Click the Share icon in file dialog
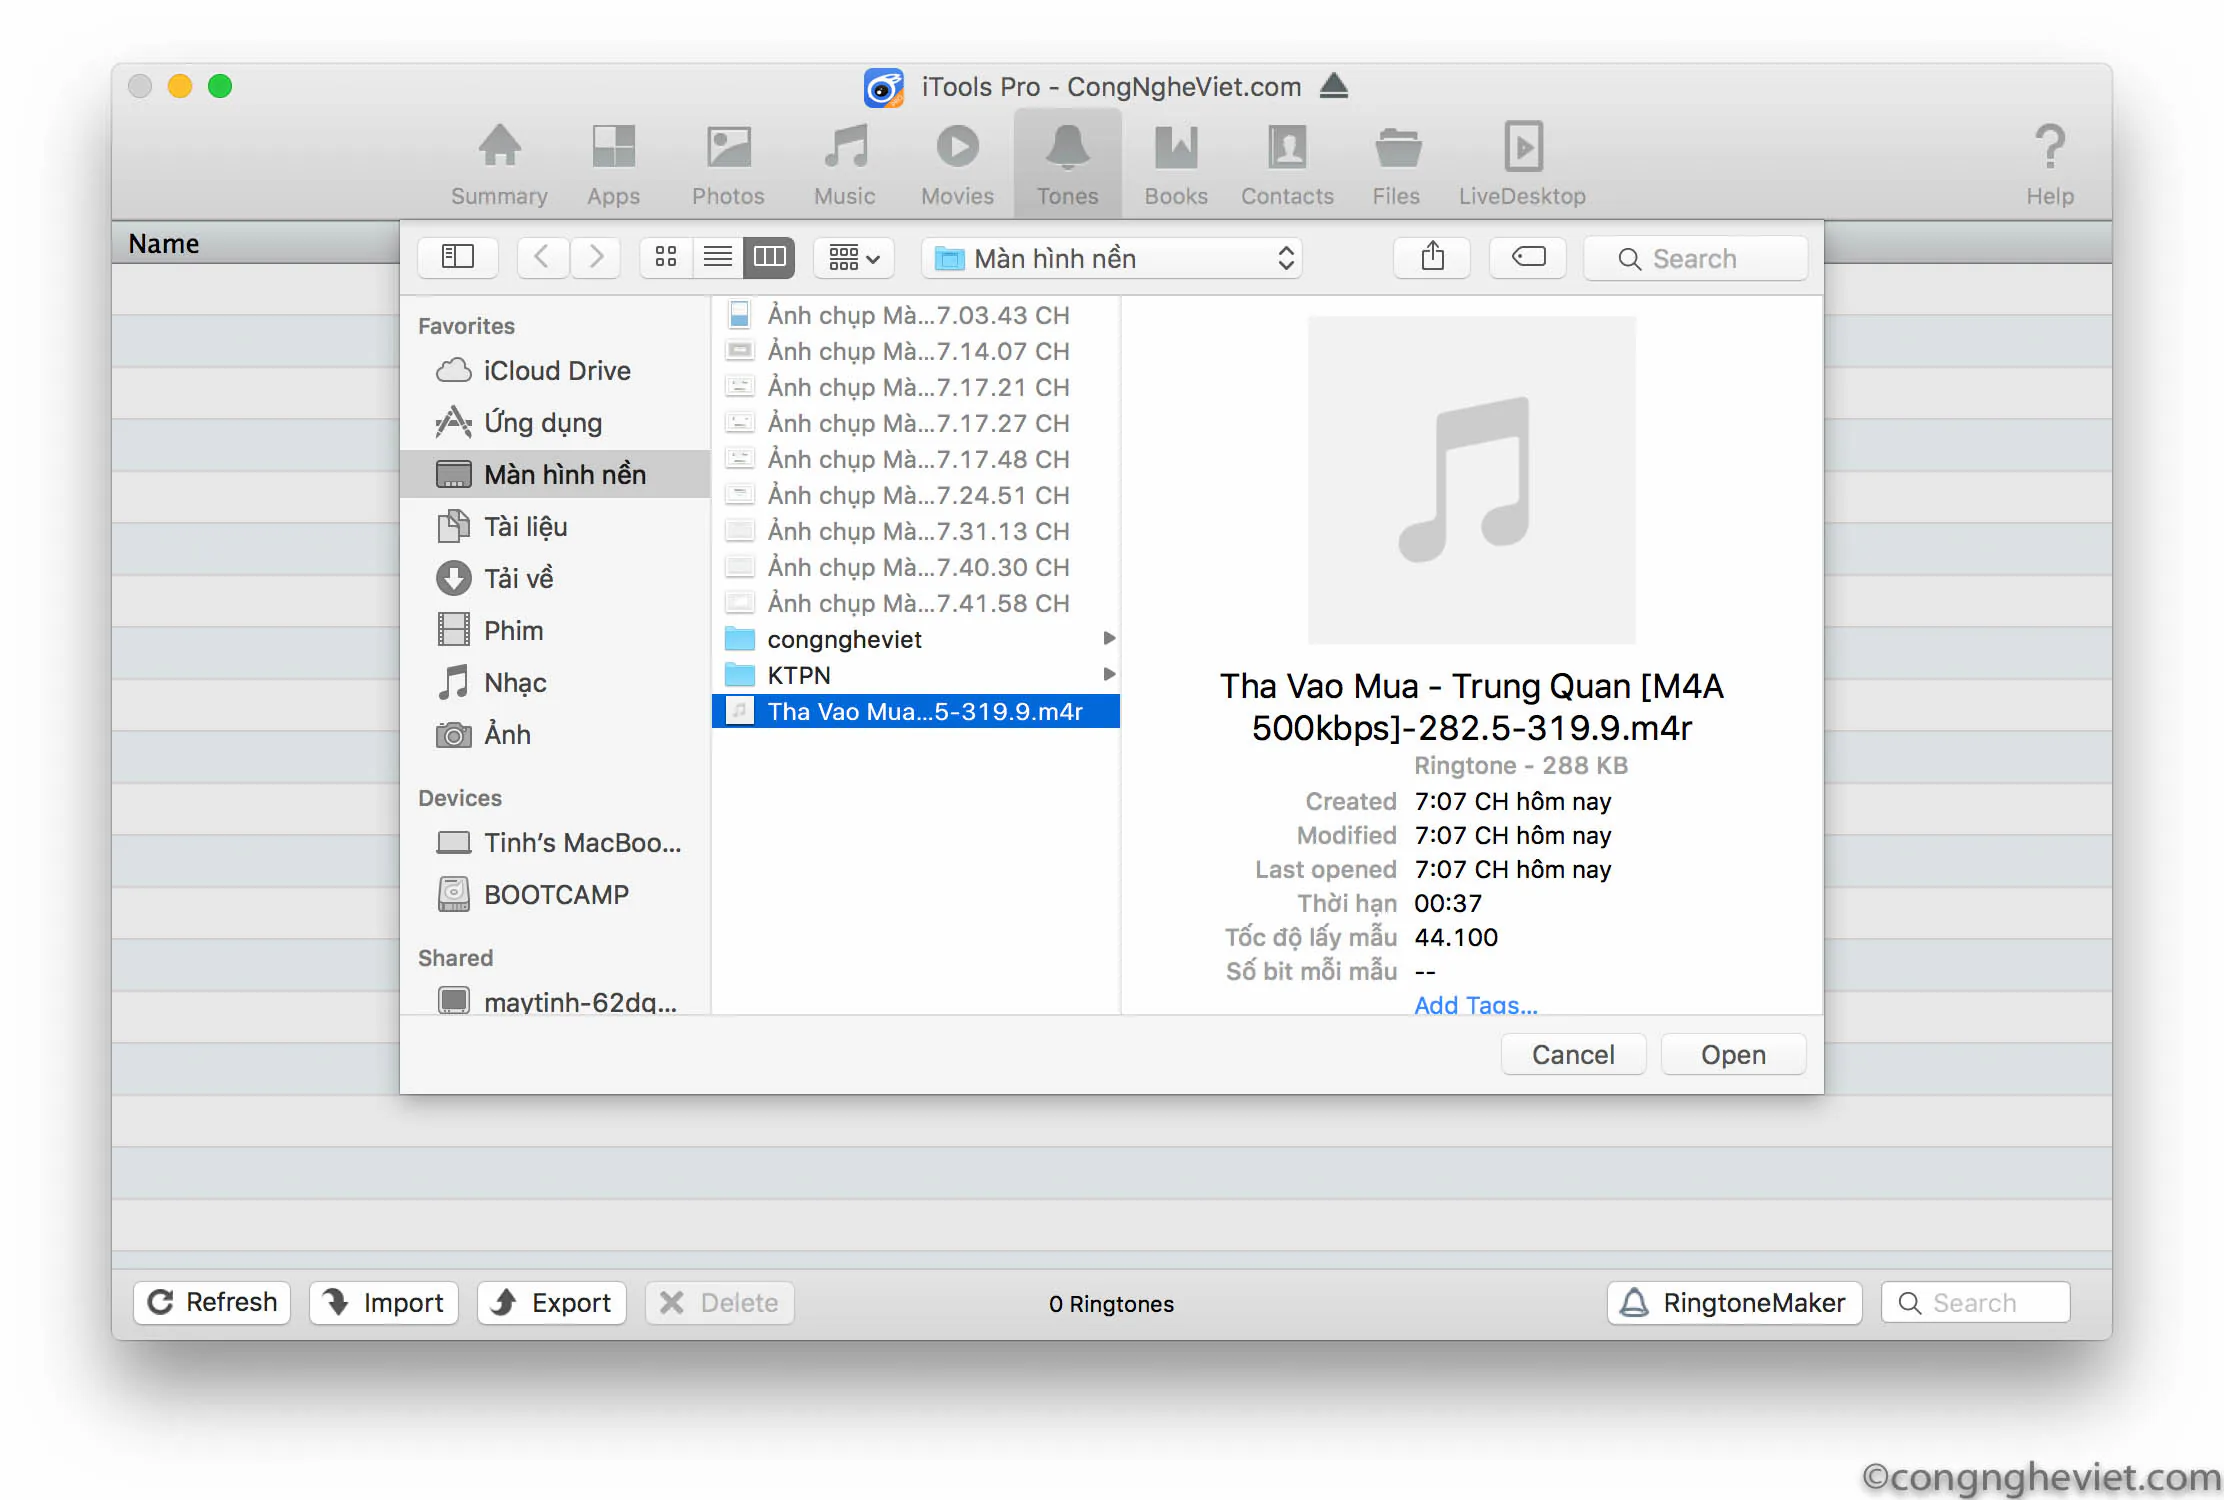Viewport: 2224px width, 1500px height. [1432, 258]
